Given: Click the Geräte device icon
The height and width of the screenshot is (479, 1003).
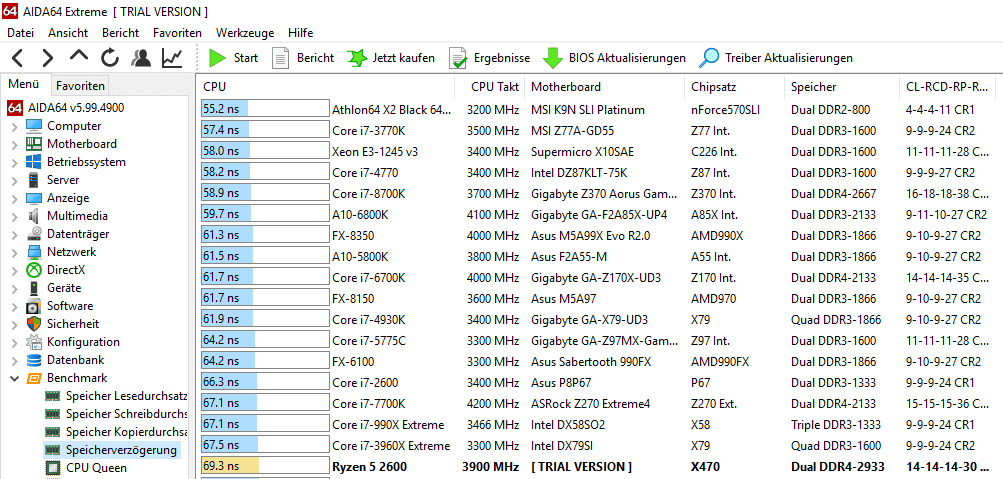Looking at the screenshot, I should (34, 288).
